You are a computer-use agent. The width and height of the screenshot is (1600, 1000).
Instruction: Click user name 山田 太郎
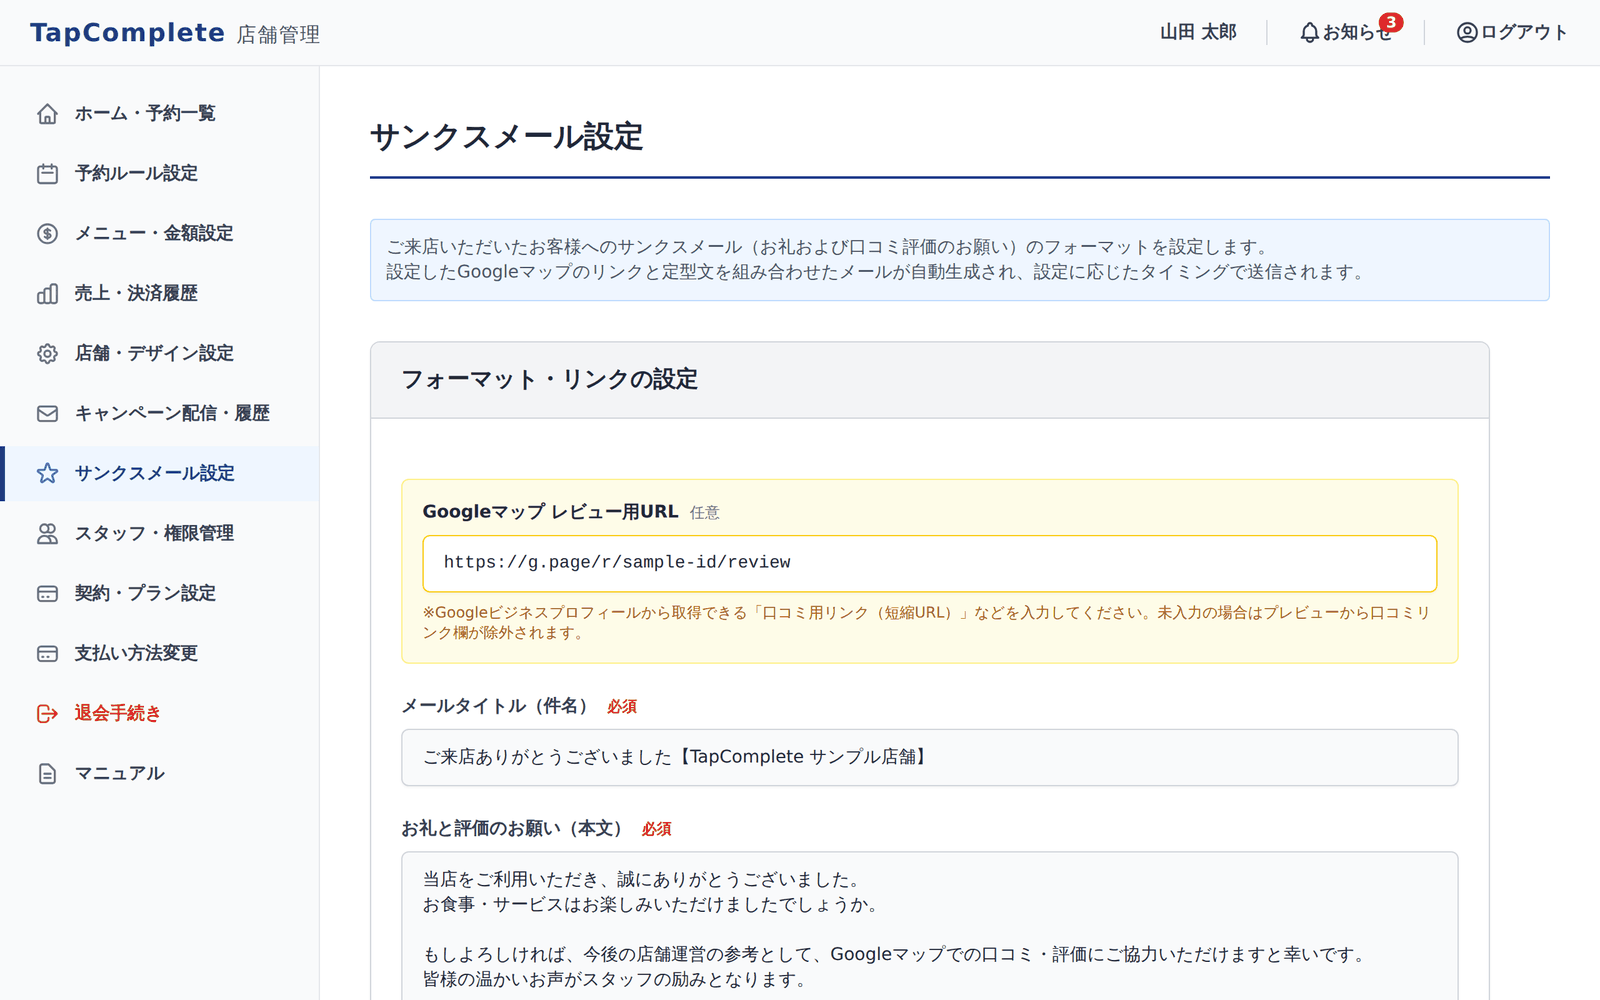1198,33
